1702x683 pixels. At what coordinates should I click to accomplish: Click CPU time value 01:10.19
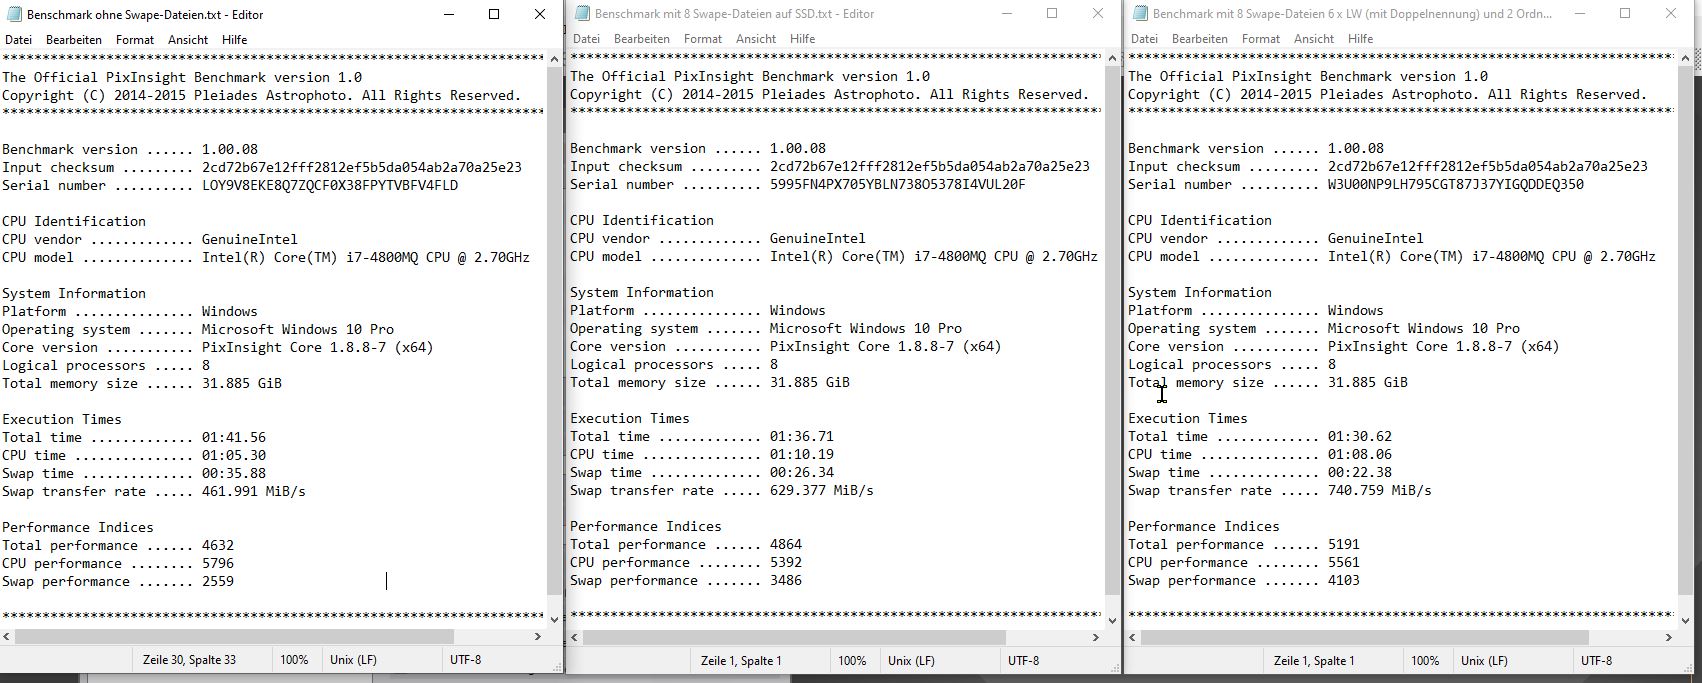pos(802,454)
